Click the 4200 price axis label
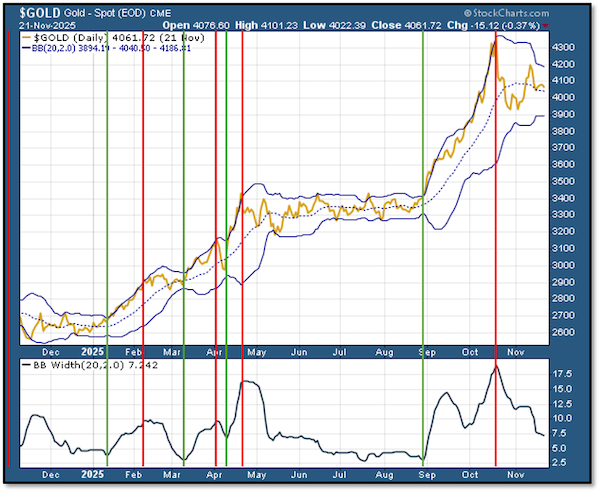The width and height of the screenshot is (600, 493). [563, 64]
